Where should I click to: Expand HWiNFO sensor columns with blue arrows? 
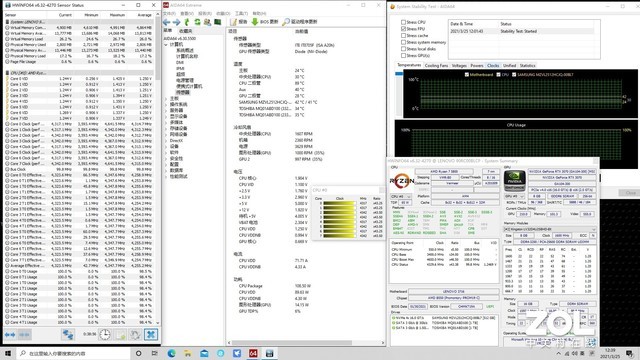point(10,335)
